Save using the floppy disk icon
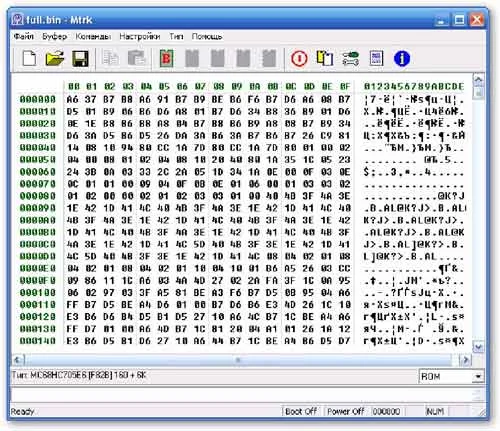 click(x=80, y=59)
